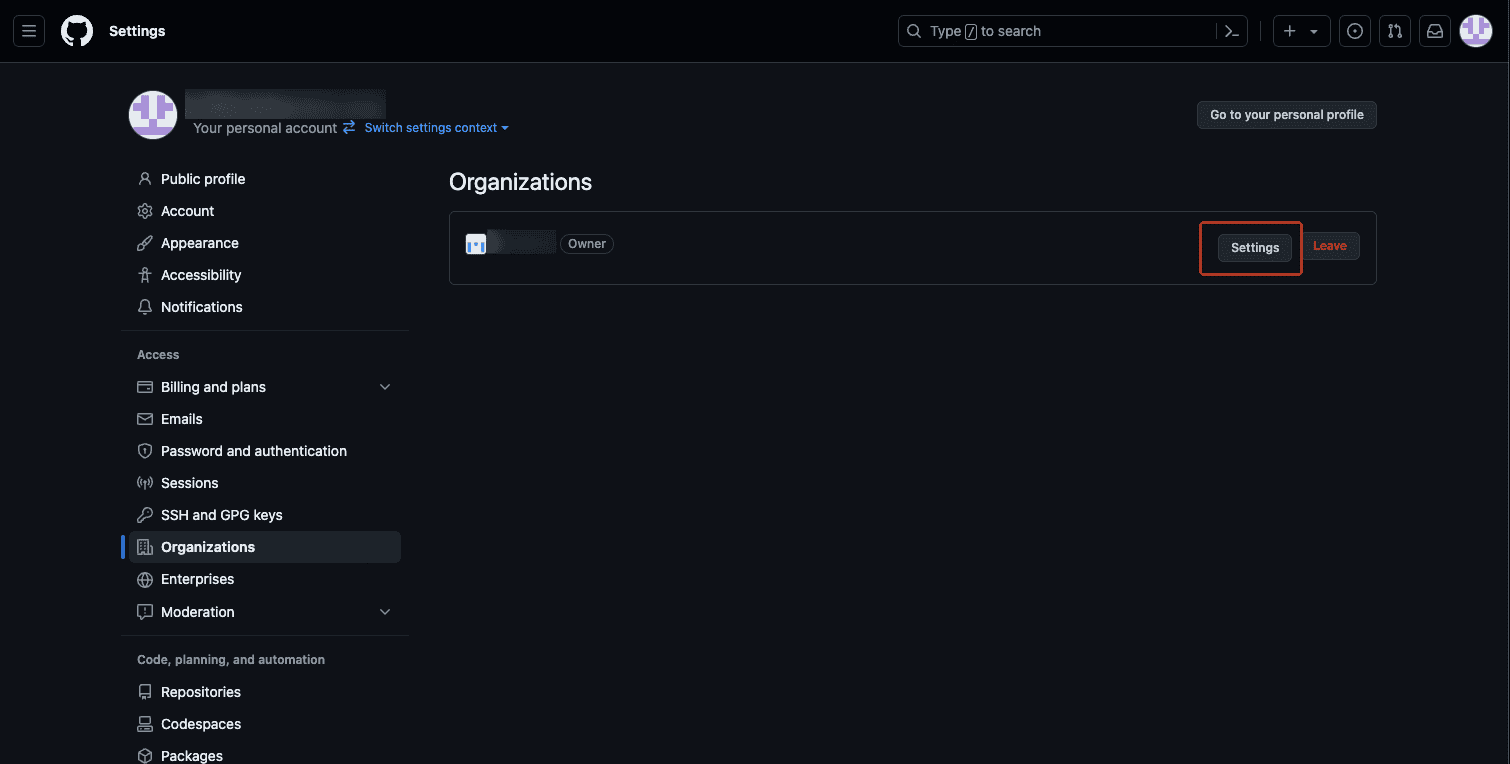Expand Billing and plans chevron
The height and width of the screenshot is (764, 1510).
385,387
